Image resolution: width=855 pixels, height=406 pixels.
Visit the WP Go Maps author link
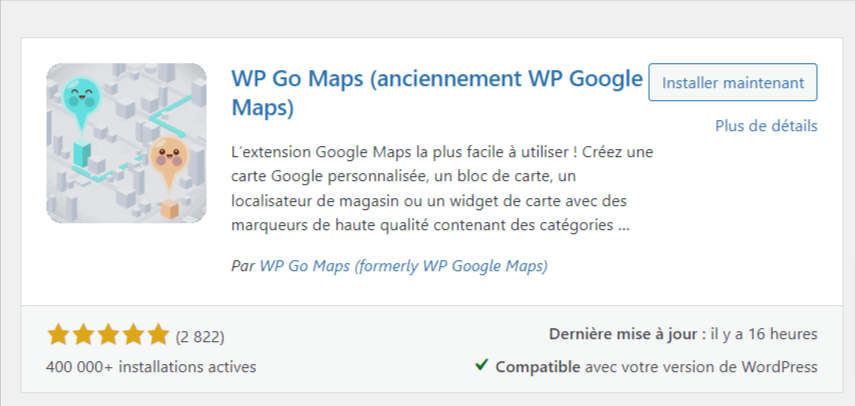pos(403,267)
